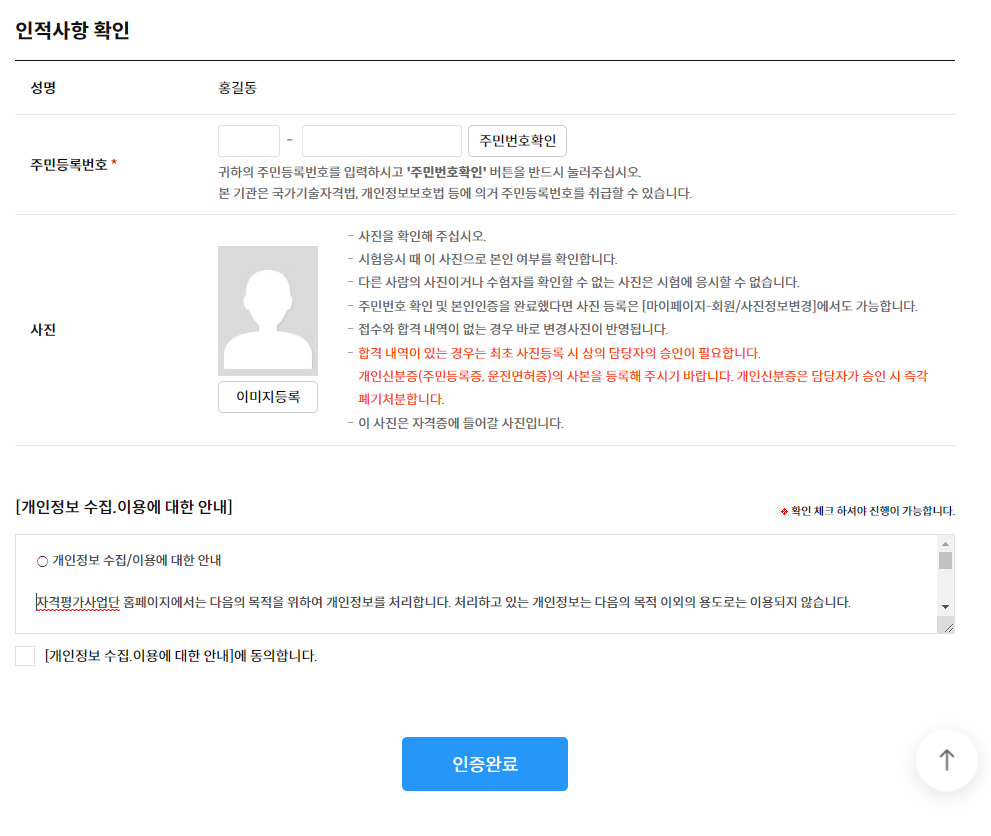Click the red asterisk next to 주민등록번호

[114, 165]
